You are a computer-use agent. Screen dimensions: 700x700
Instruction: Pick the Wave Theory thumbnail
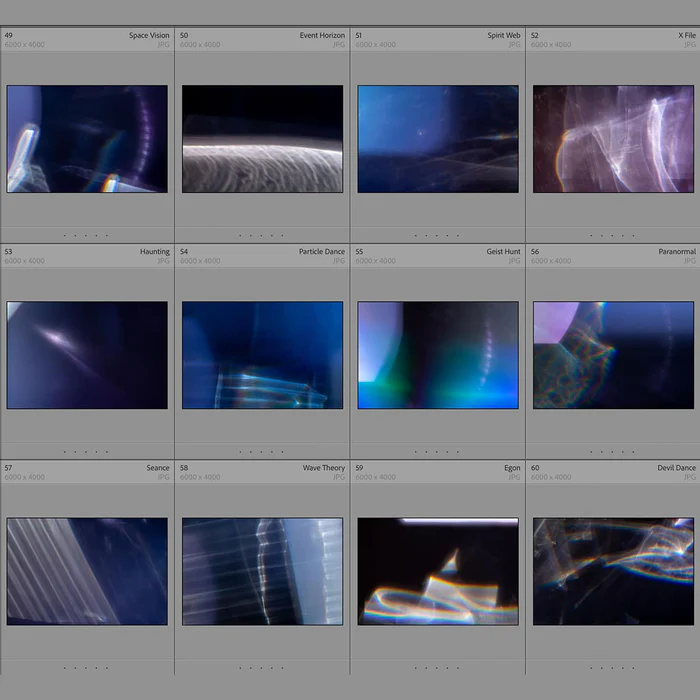tap(262, 571)
